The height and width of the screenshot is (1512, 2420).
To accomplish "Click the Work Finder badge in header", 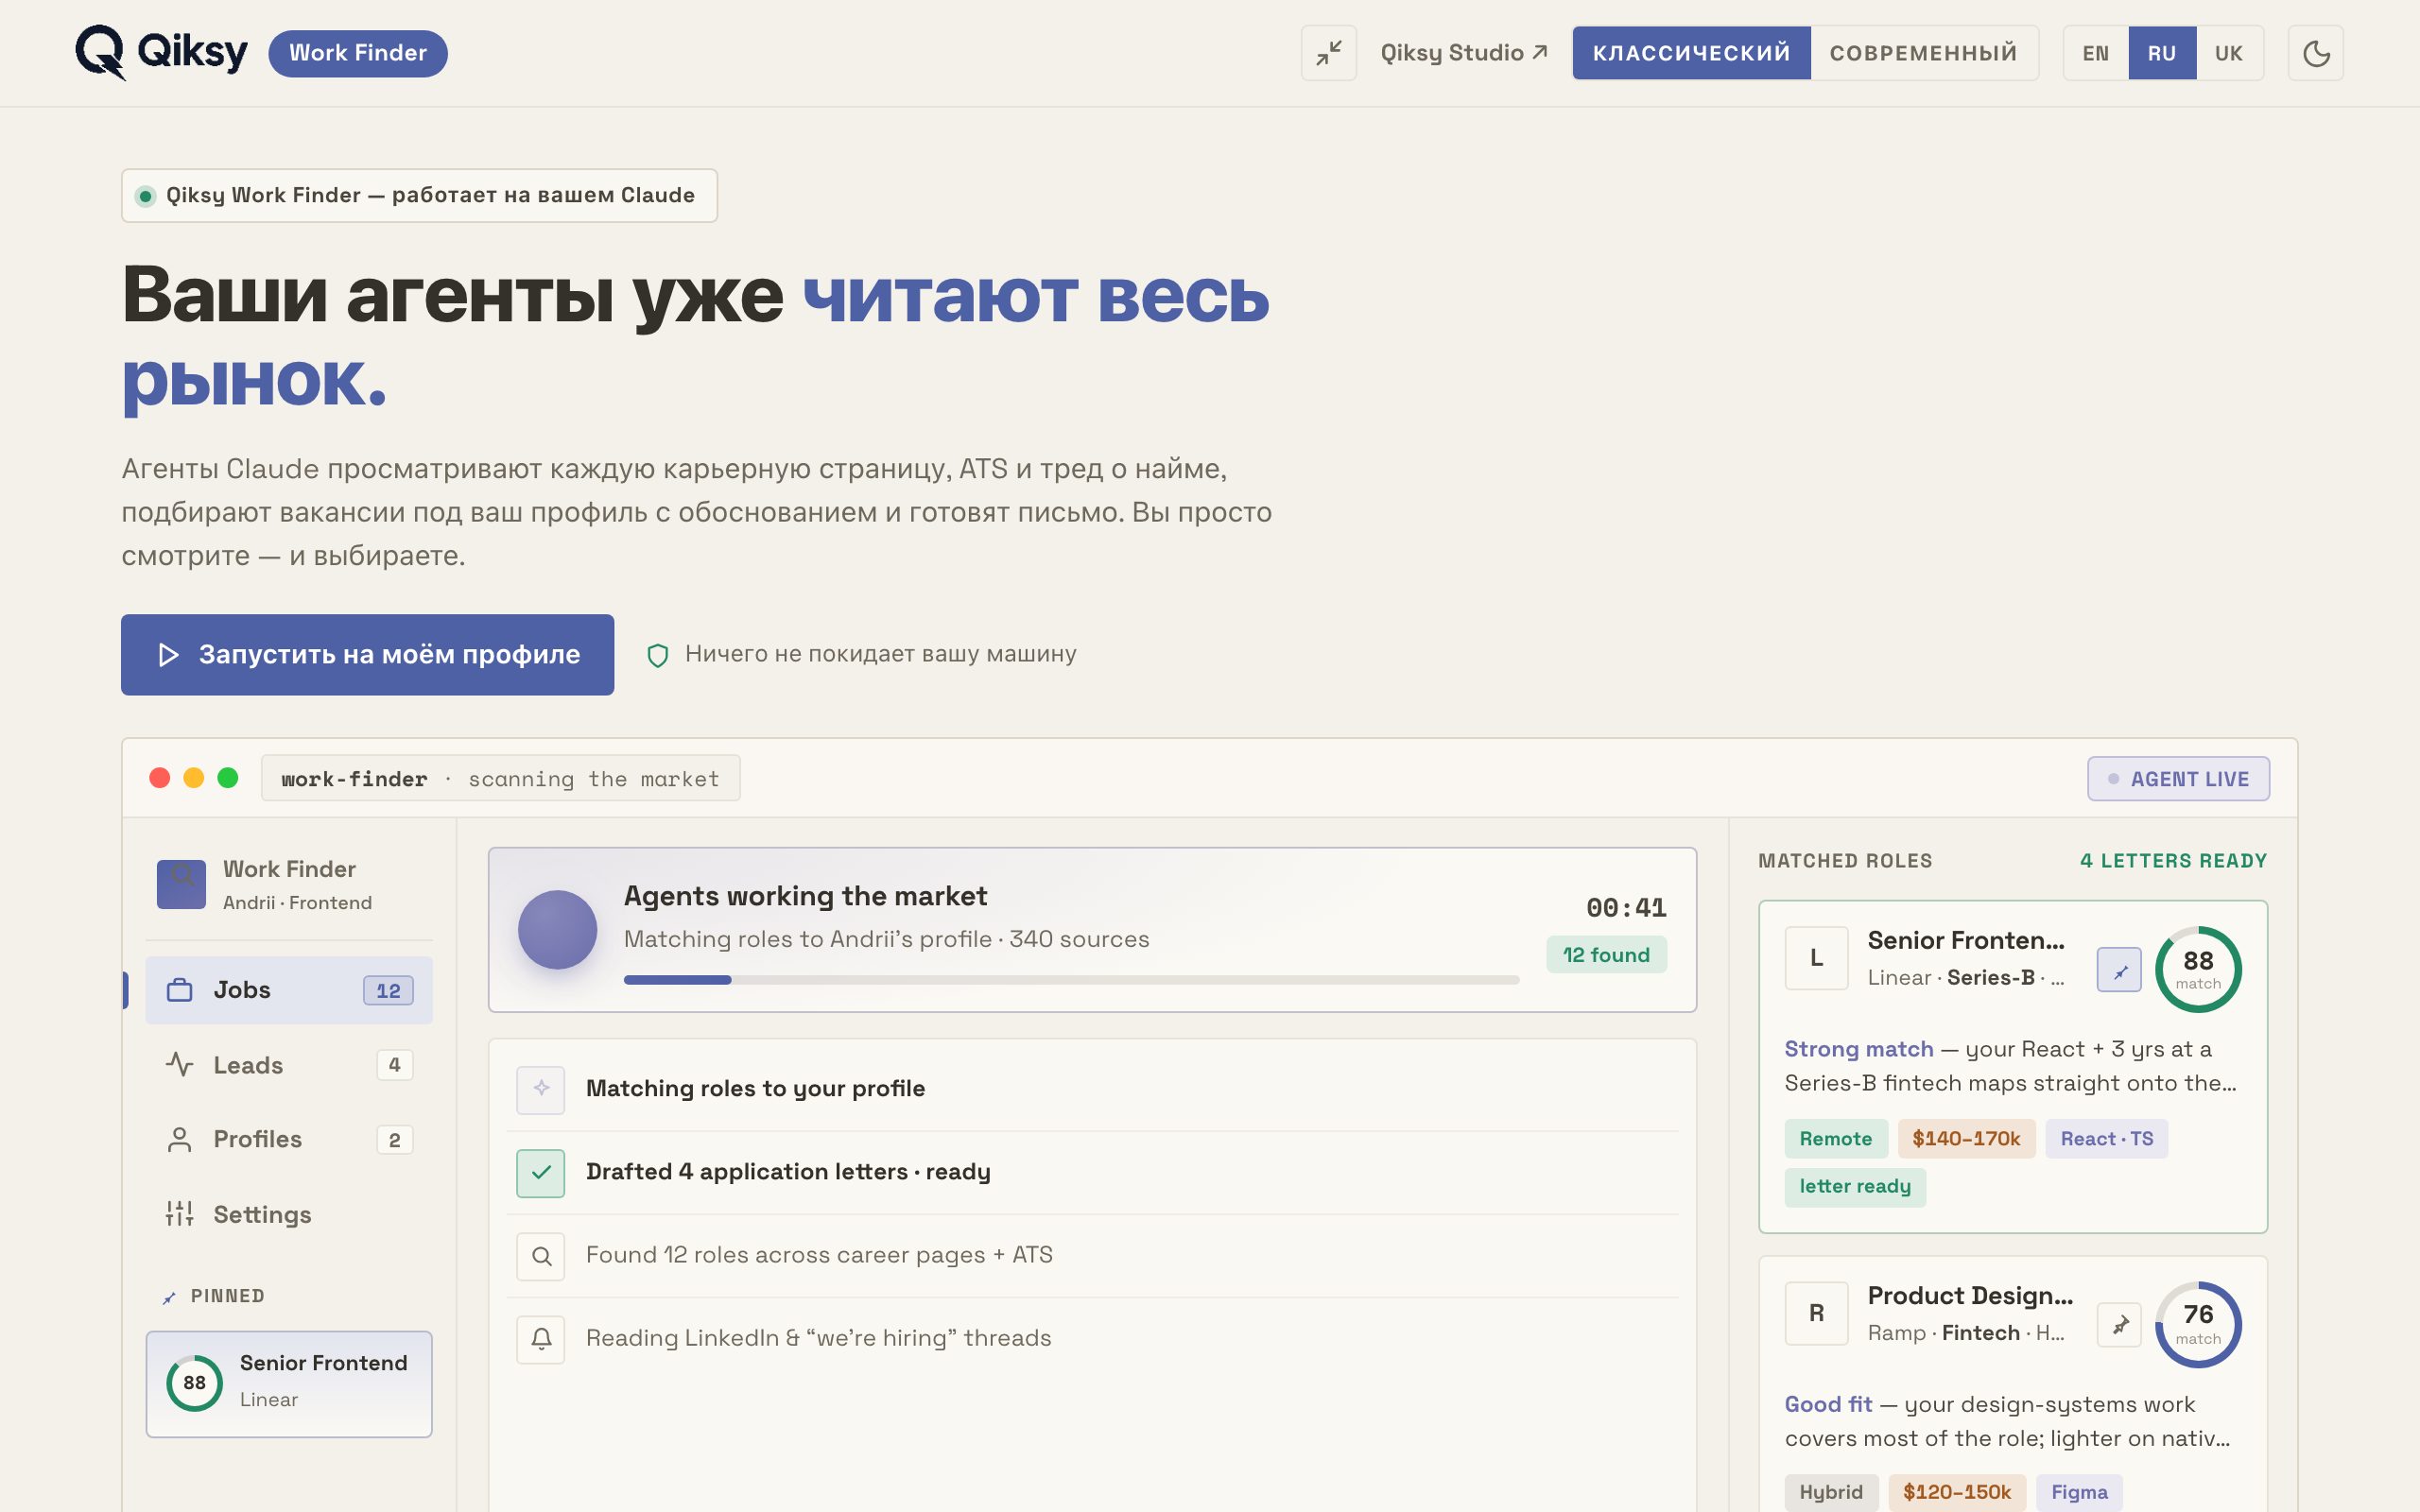I will [x=358, y=53].
